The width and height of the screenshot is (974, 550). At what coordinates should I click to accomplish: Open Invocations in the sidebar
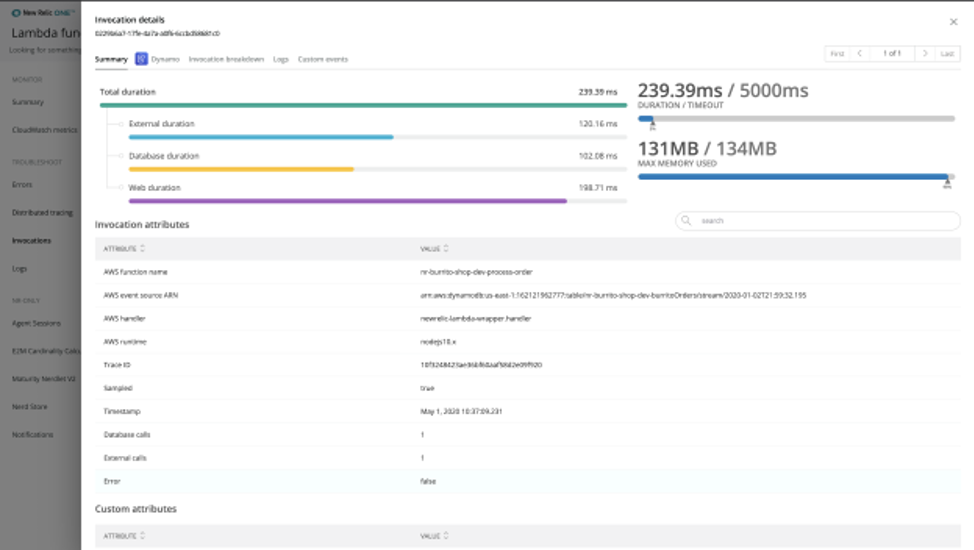click(32, 241)
